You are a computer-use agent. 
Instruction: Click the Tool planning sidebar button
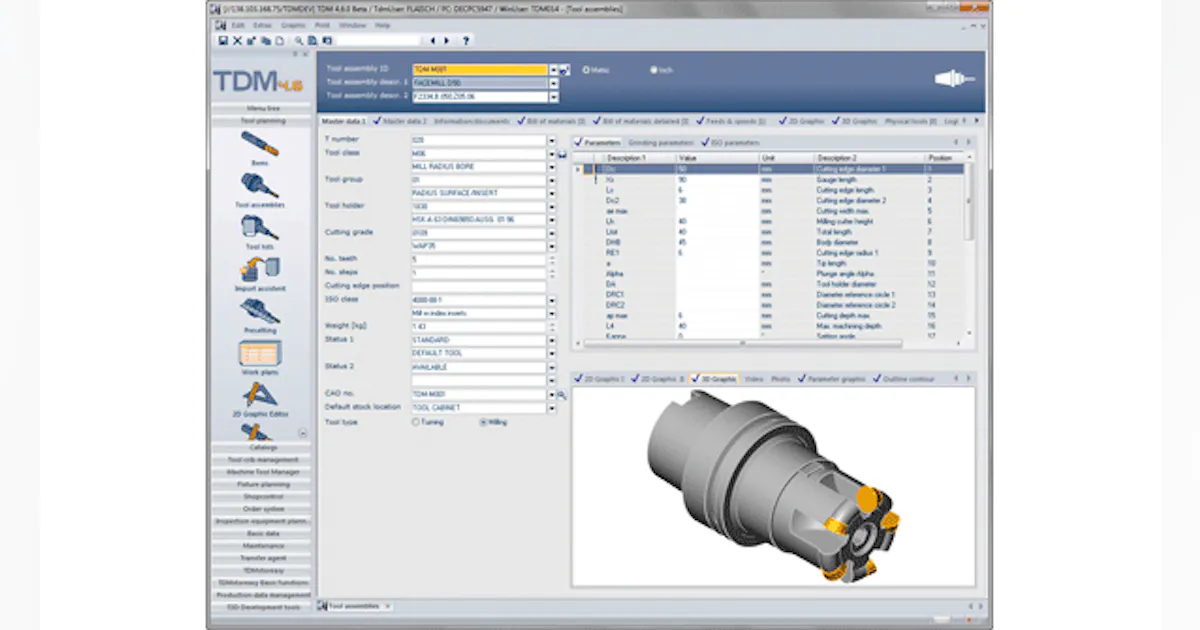point(263,120)
